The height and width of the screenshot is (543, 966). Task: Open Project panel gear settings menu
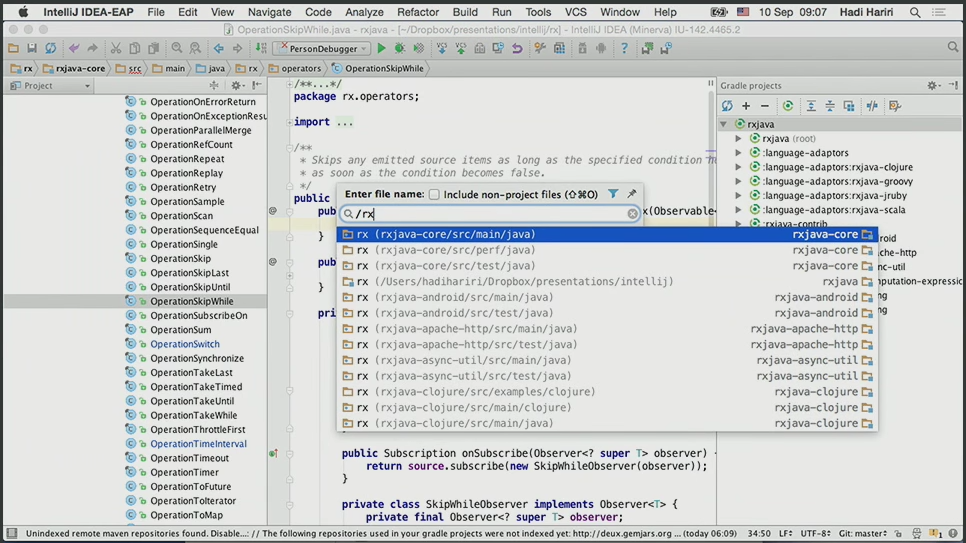pyautogui.click(x=236, y=86)
